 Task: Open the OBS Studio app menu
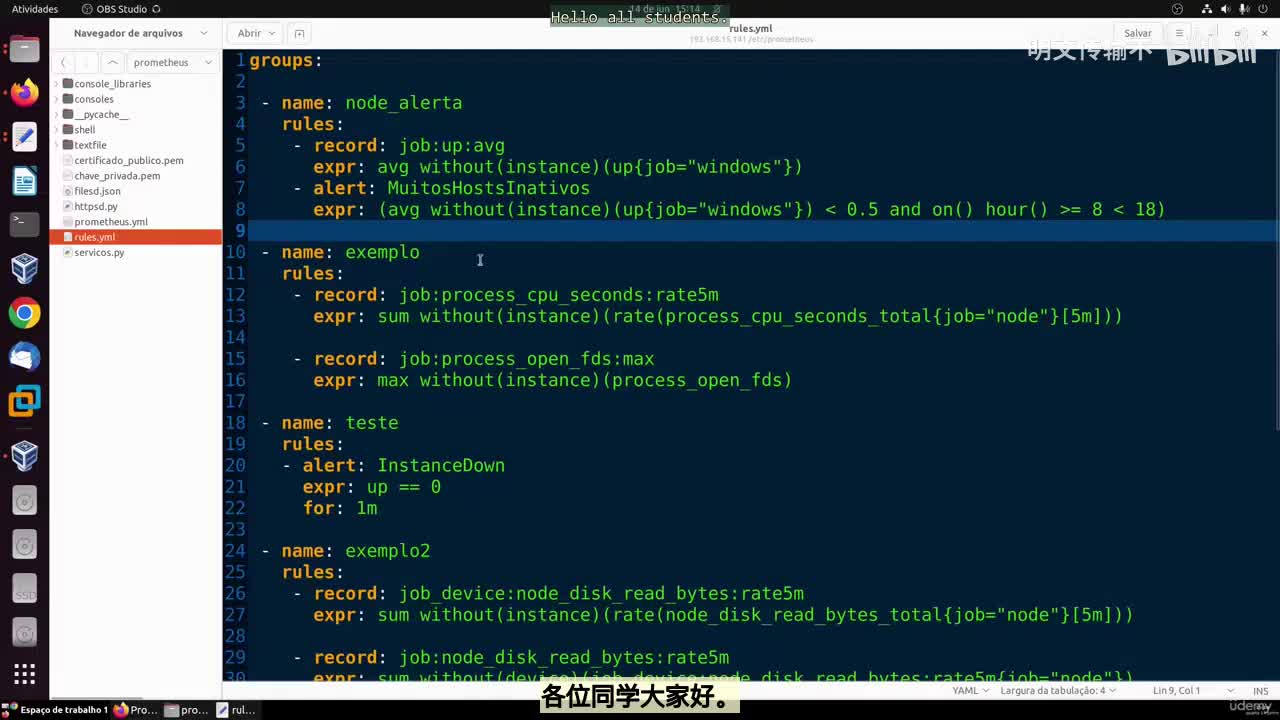pos(121,9)
